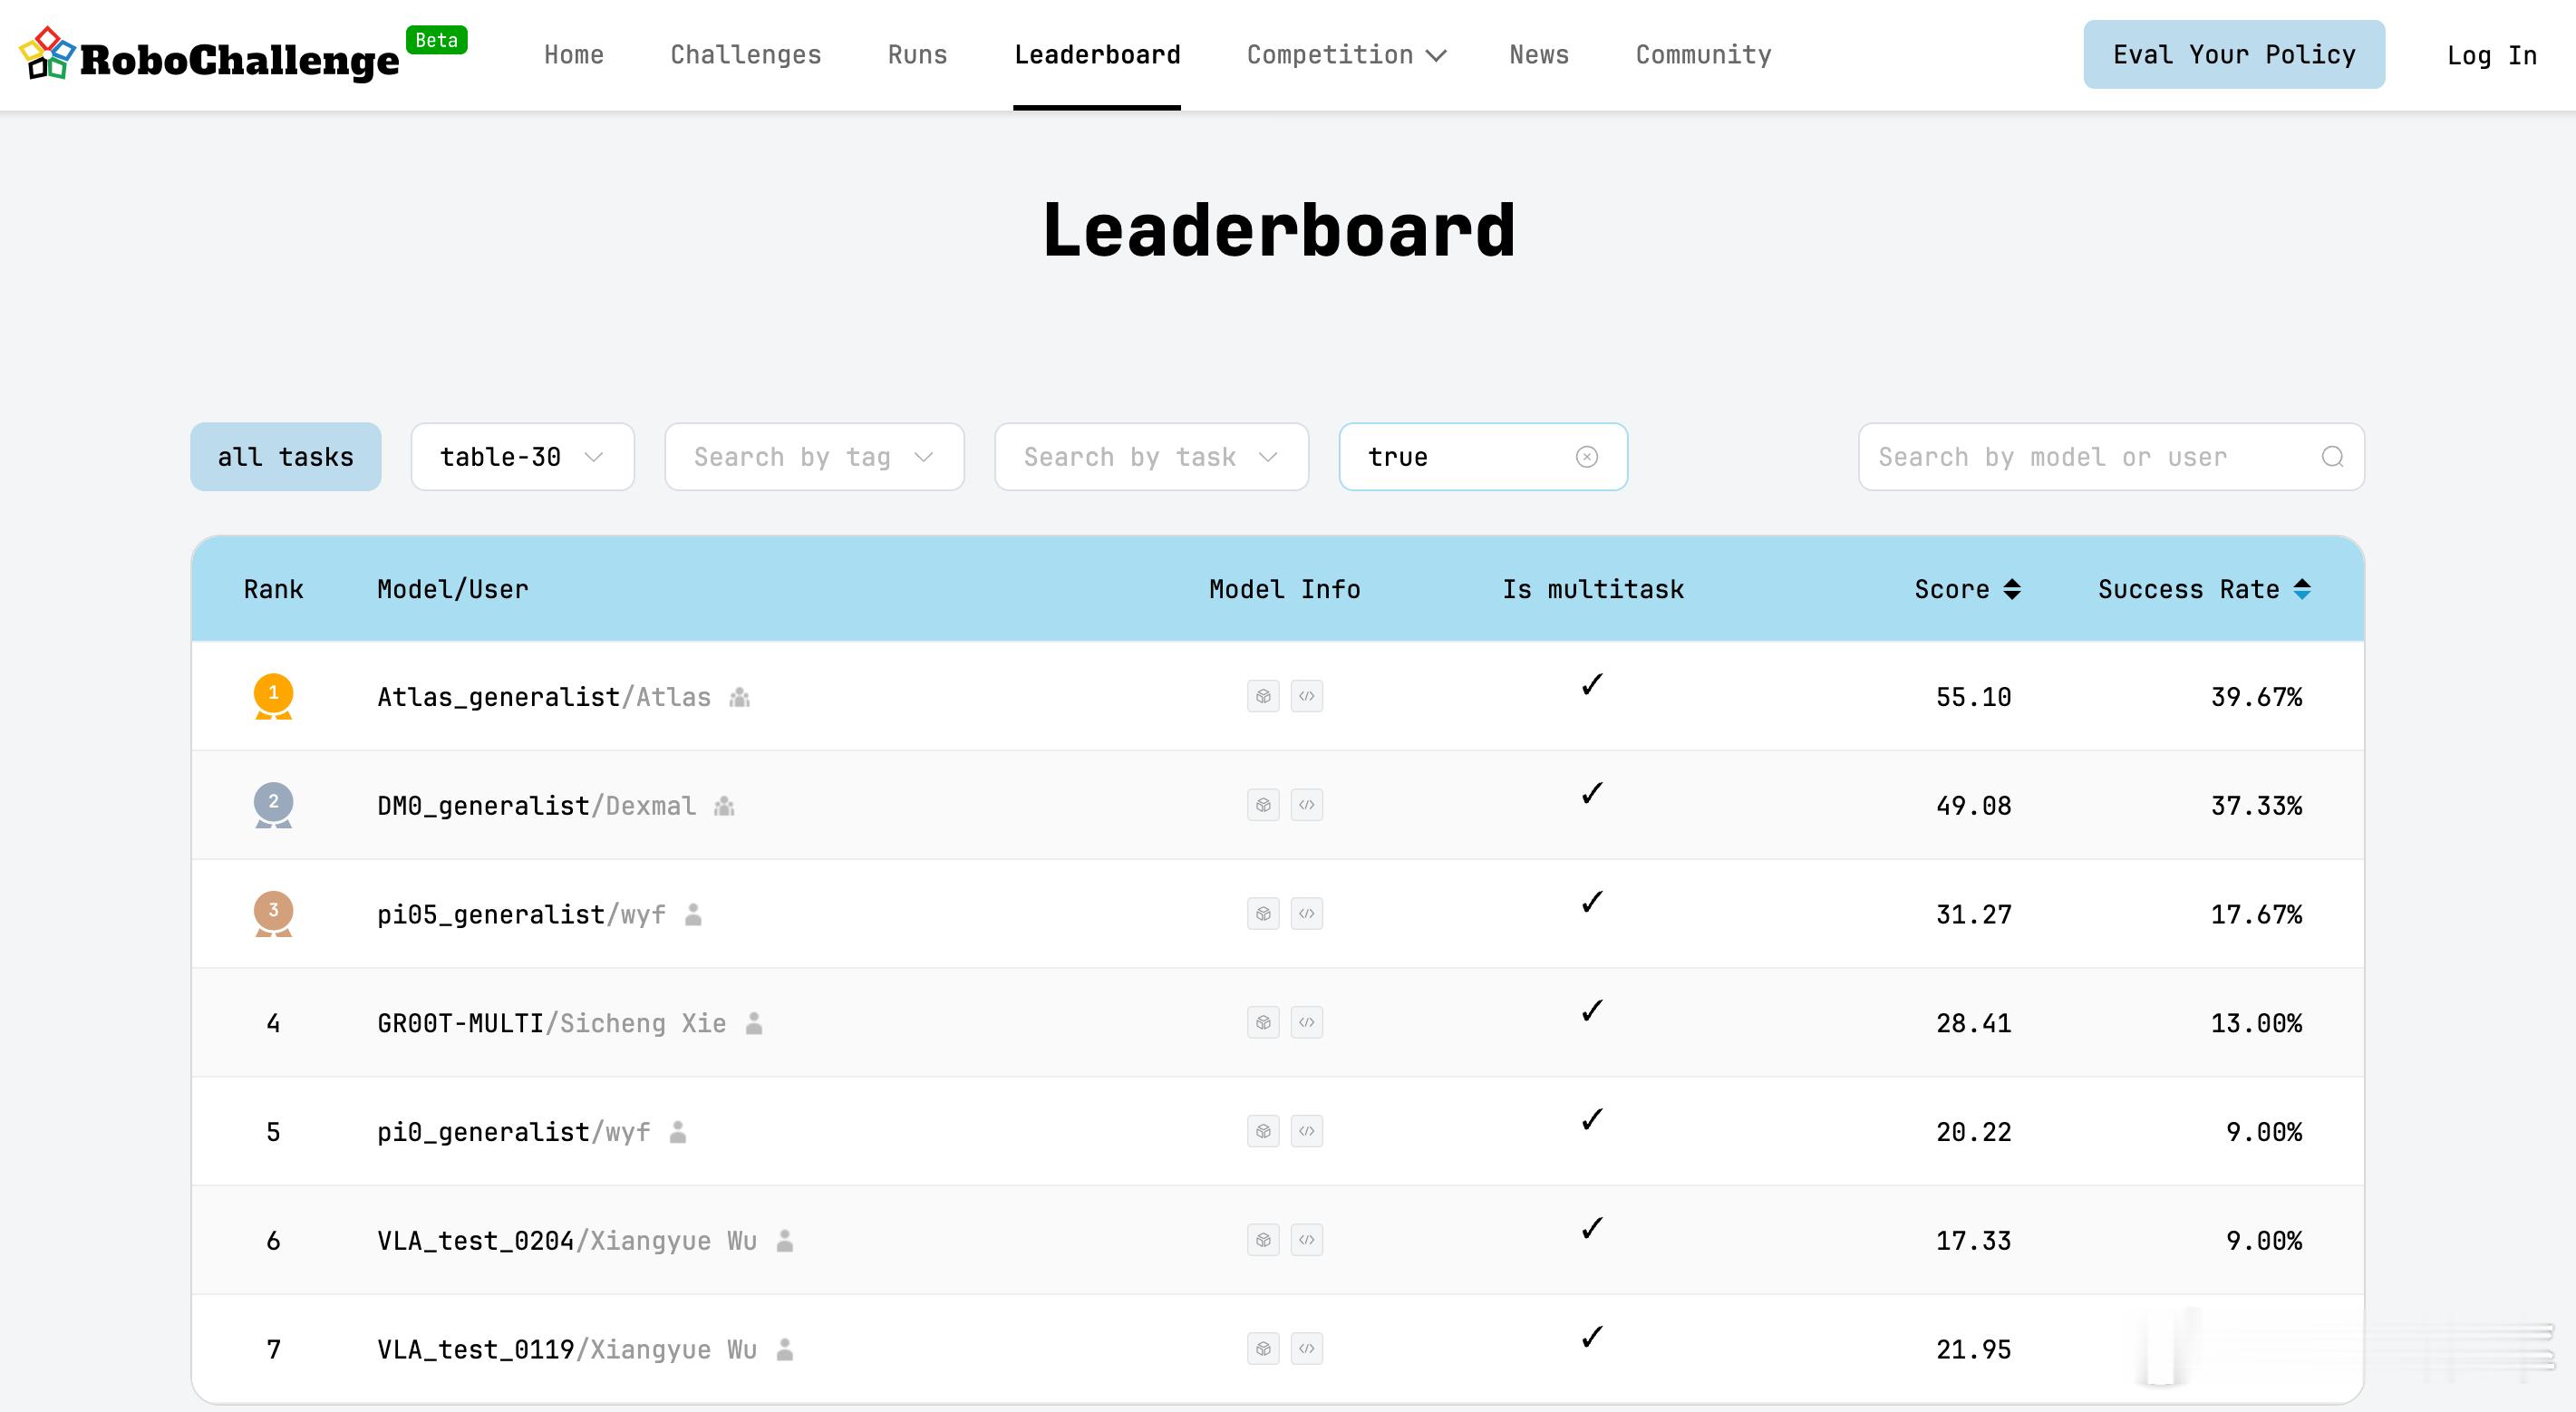
Task: Open the code icon for pi05_generalist
Action: pyautogui.click(x=1306, y=914)
